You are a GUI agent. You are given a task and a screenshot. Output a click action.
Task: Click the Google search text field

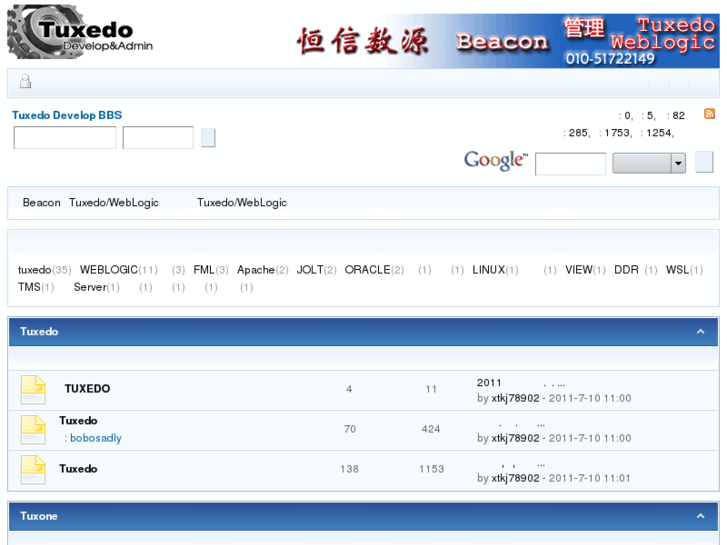click(570, 164)
